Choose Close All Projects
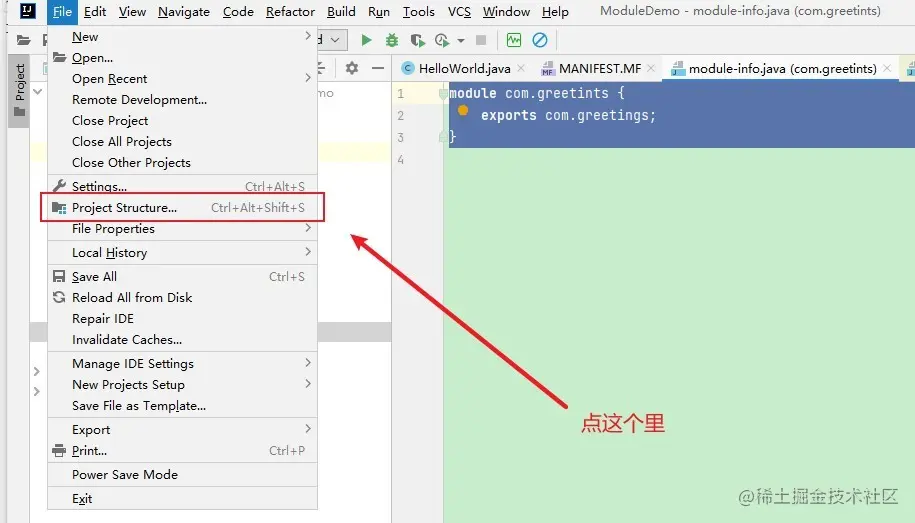Viewport: 915px width, 523px height. pos(182,142)
